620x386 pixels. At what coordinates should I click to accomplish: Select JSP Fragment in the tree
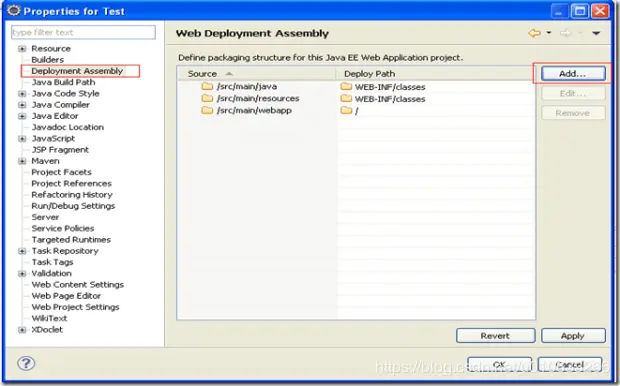[60, 150]
